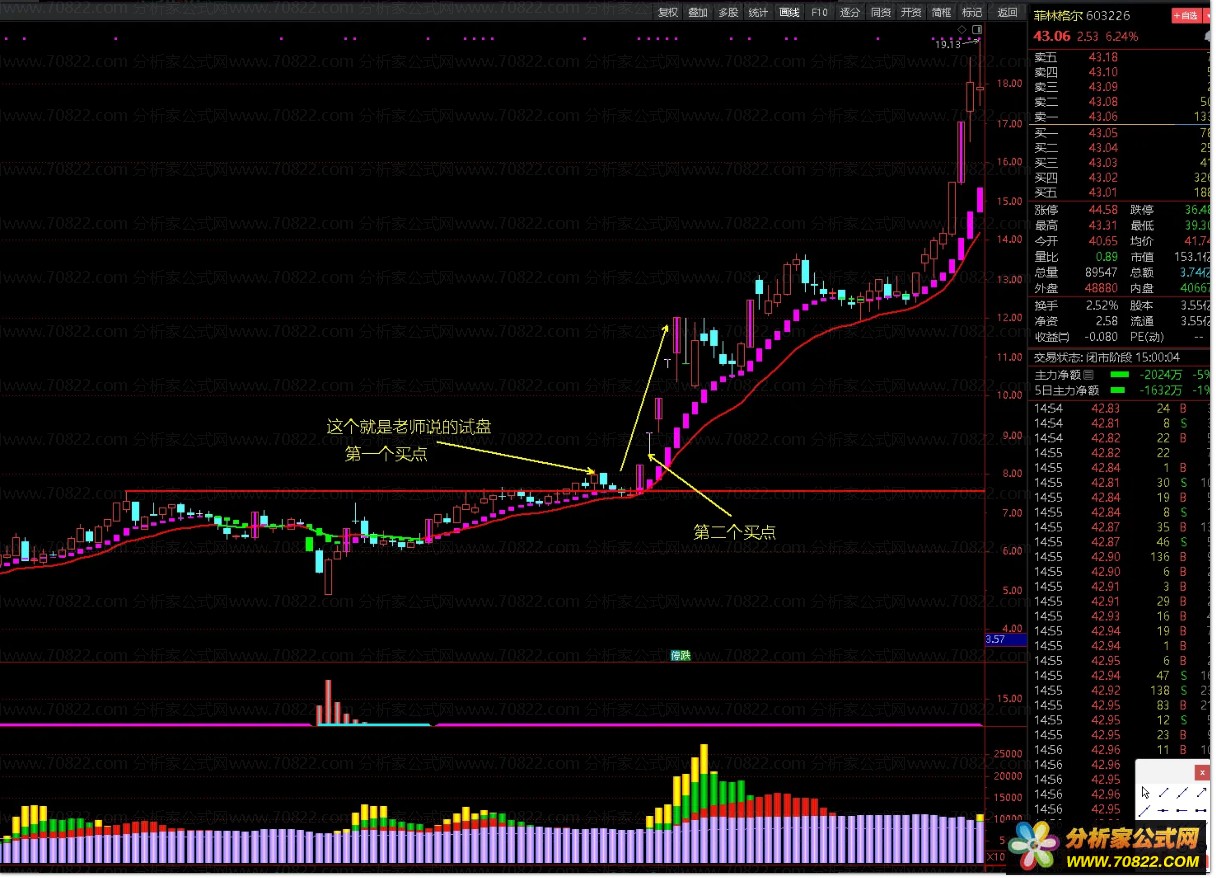Expand the 多股 multi-stock view
The width and height of the screenshot is (1216, 878).
point(728,13)
